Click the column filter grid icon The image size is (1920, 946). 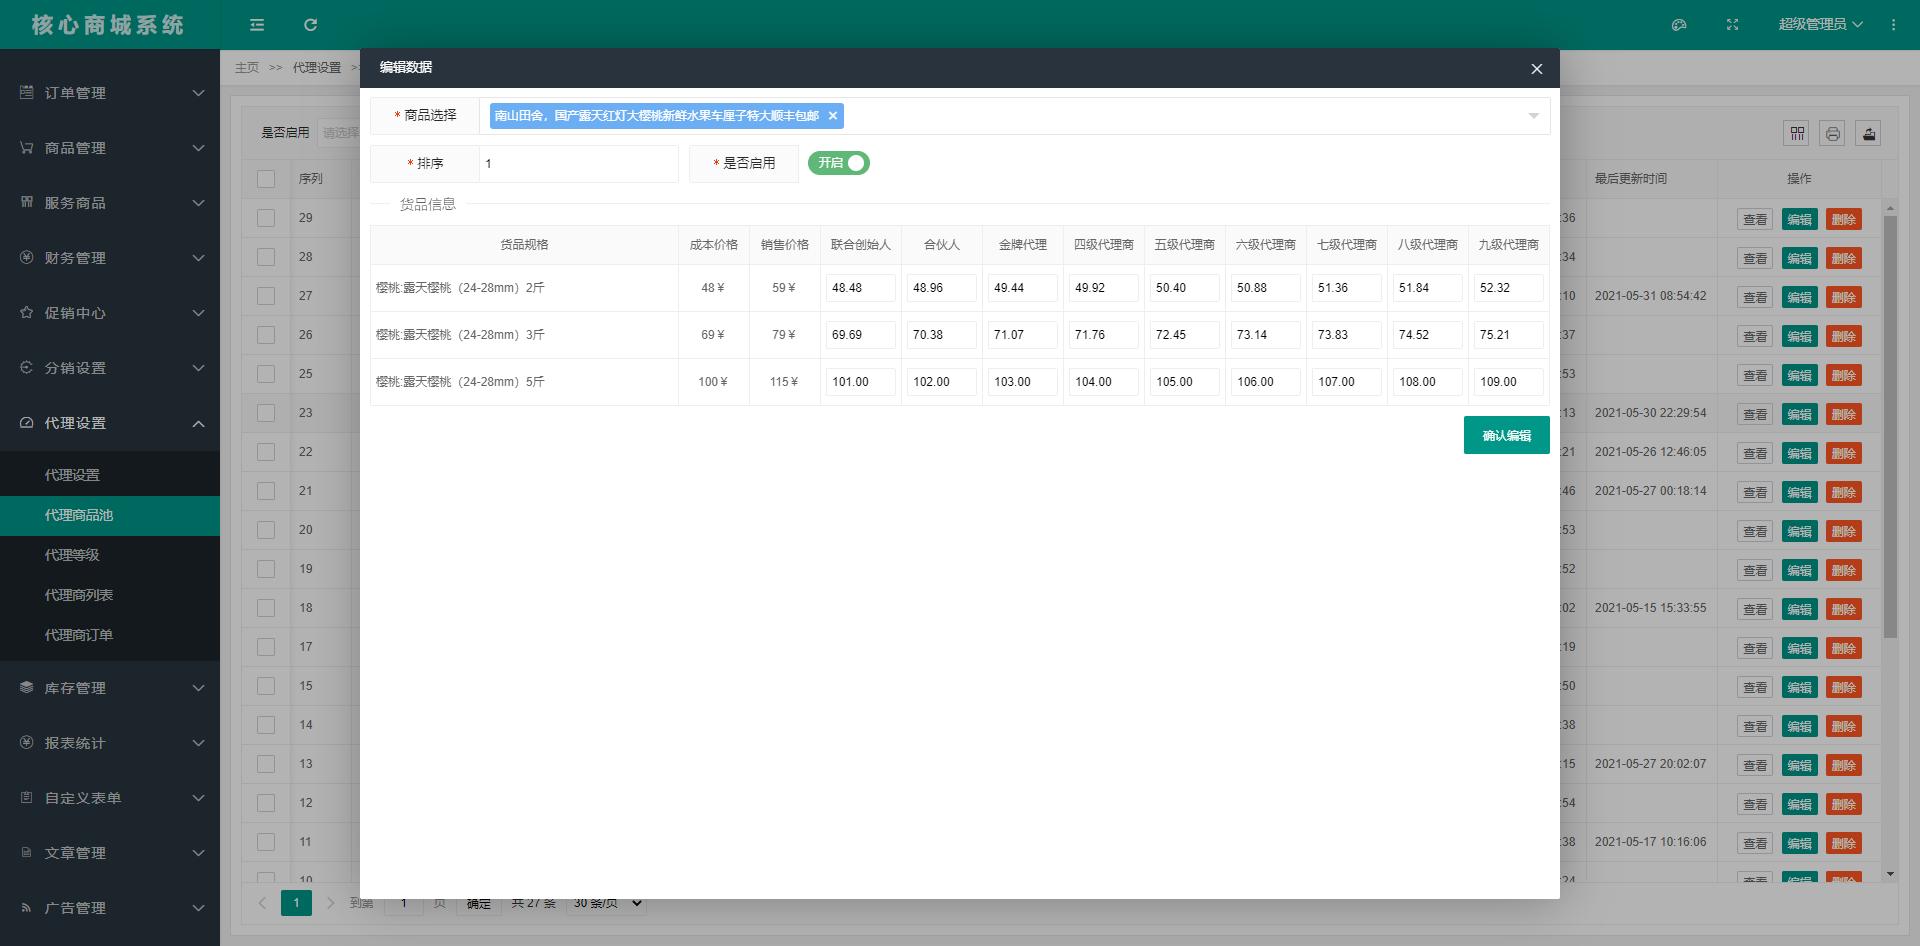tap(1797, 133)
